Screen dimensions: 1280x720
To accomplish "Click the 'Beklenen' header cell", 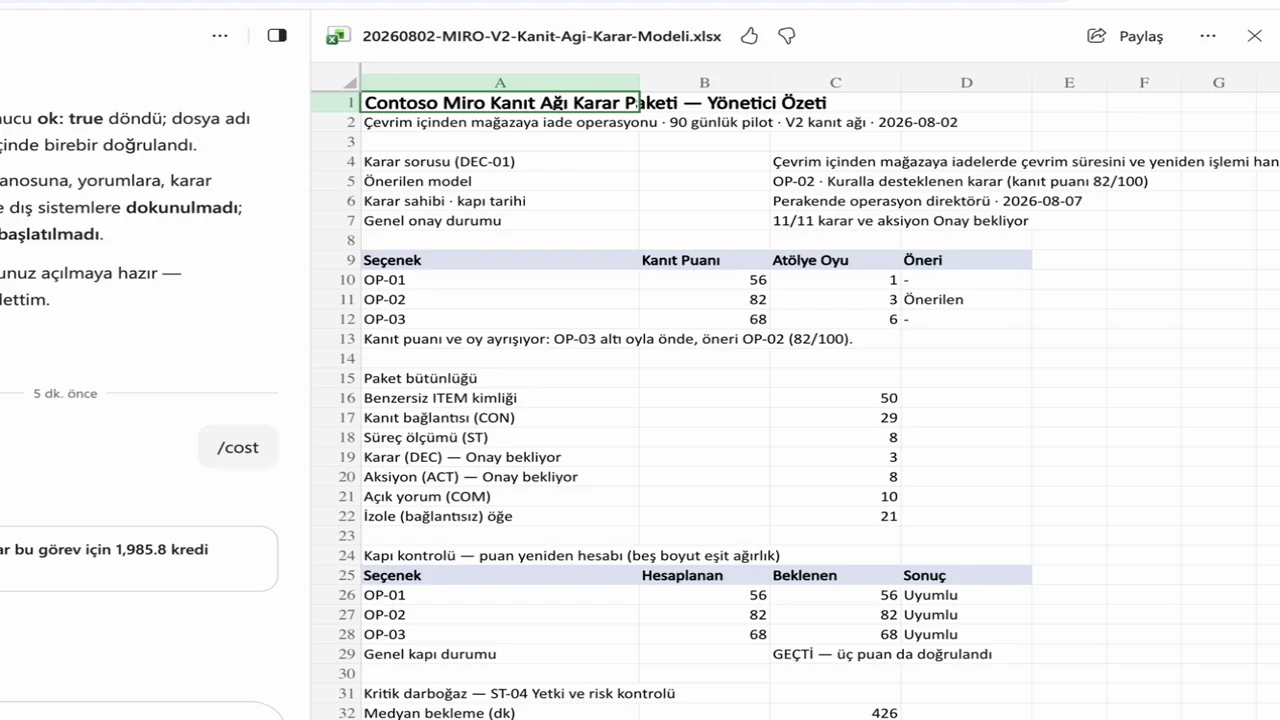I will coord(835,575).
